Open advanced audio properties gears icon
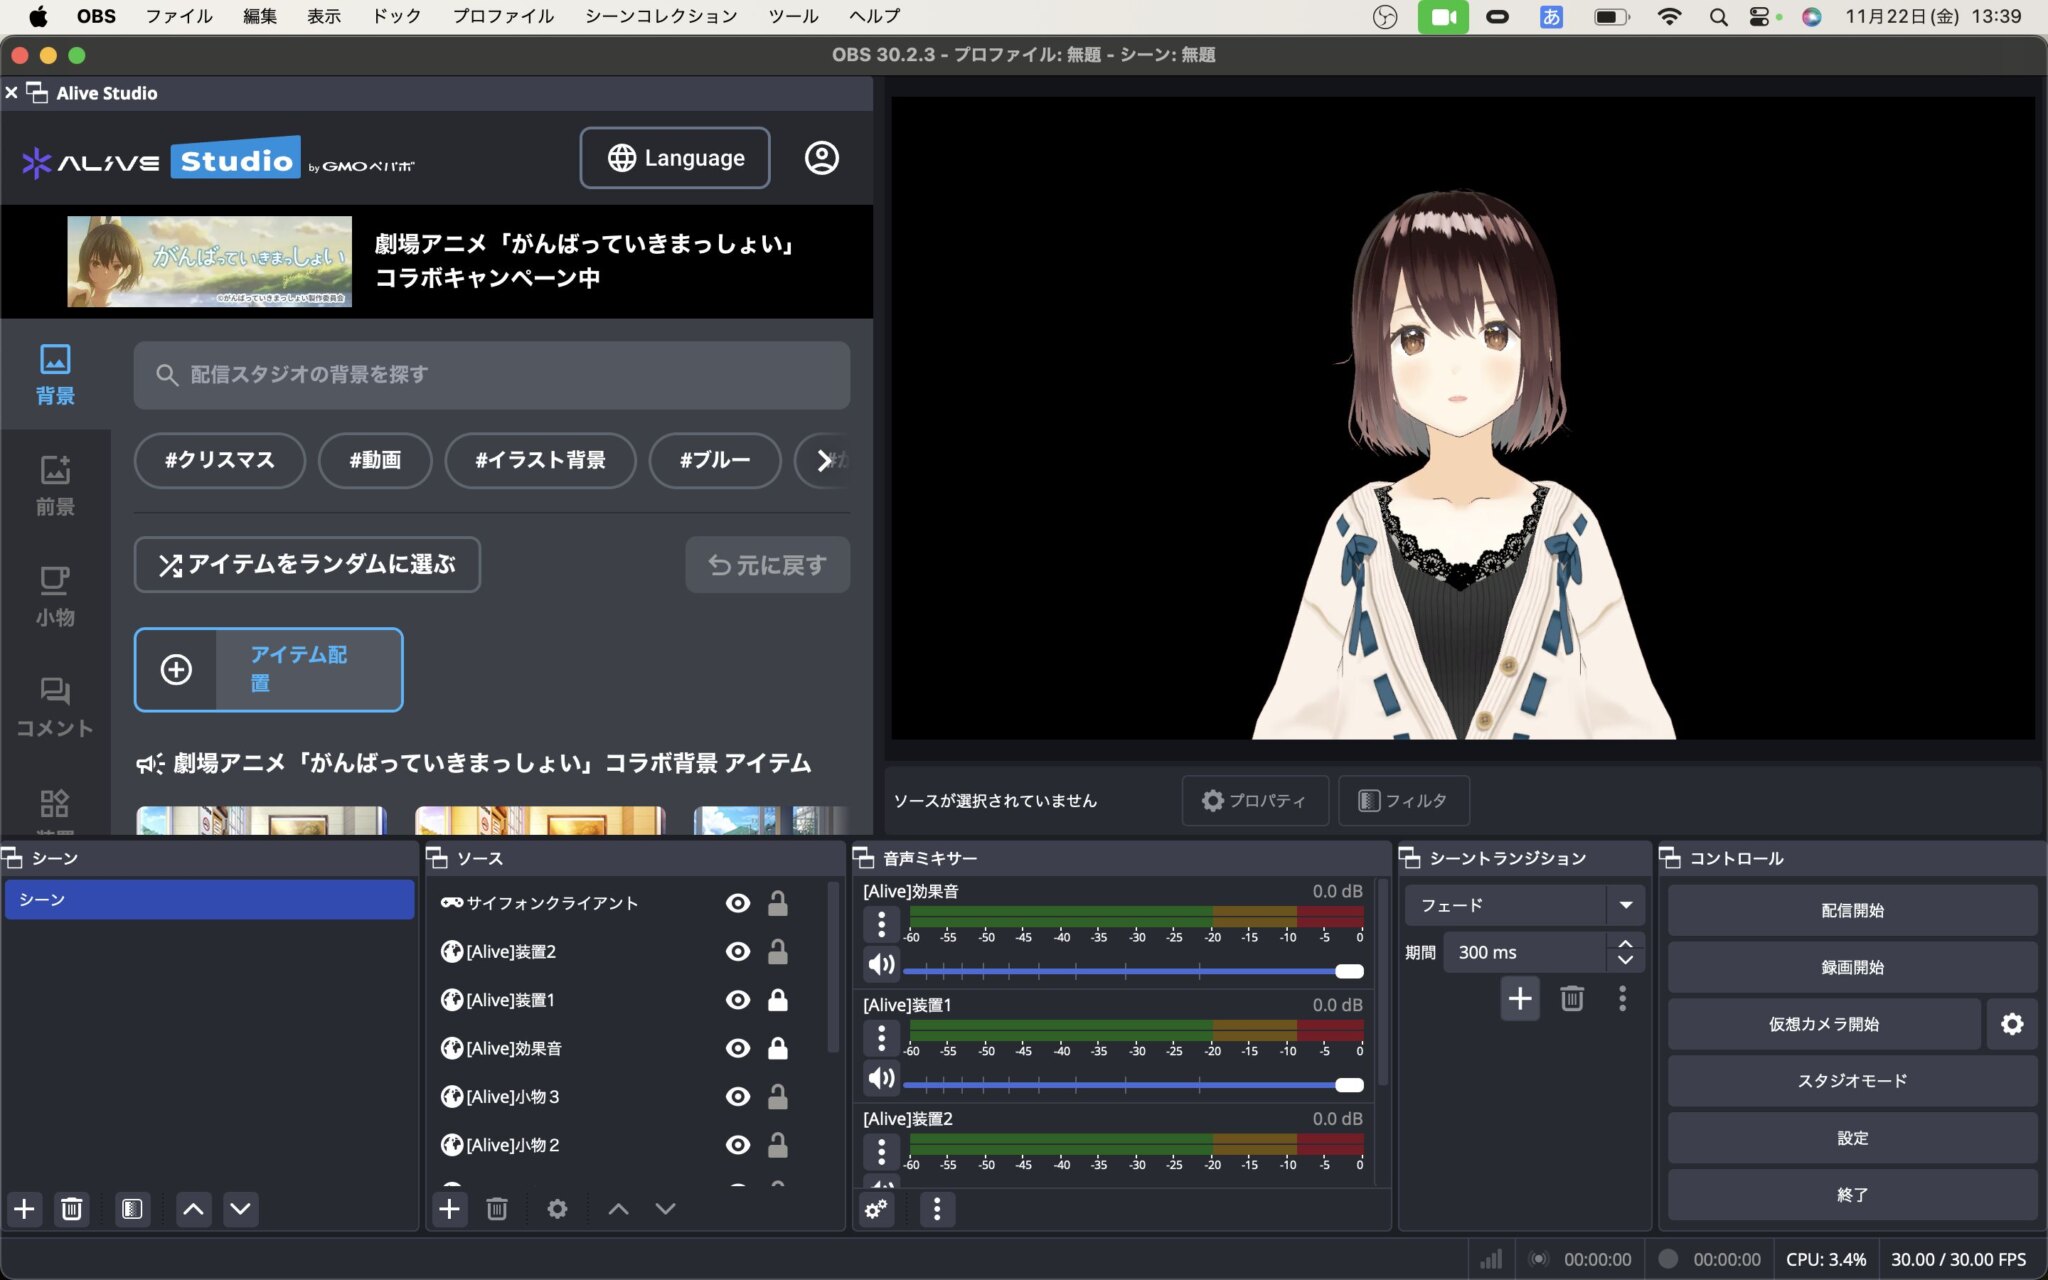The height and width of the screenshot is (1280, 2048). [x=876, y=1209]
